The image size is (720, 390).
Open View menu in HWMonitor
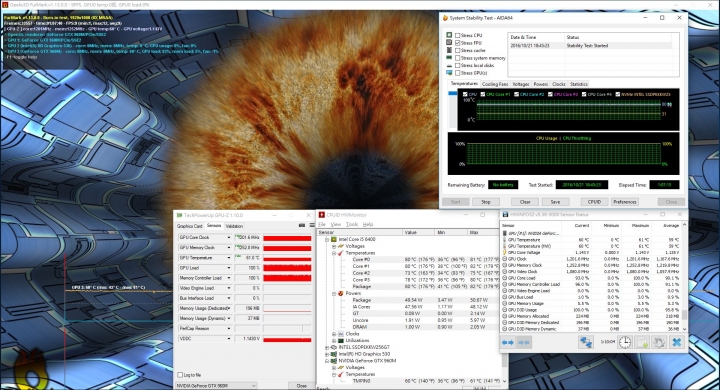(x=336, y=224)
